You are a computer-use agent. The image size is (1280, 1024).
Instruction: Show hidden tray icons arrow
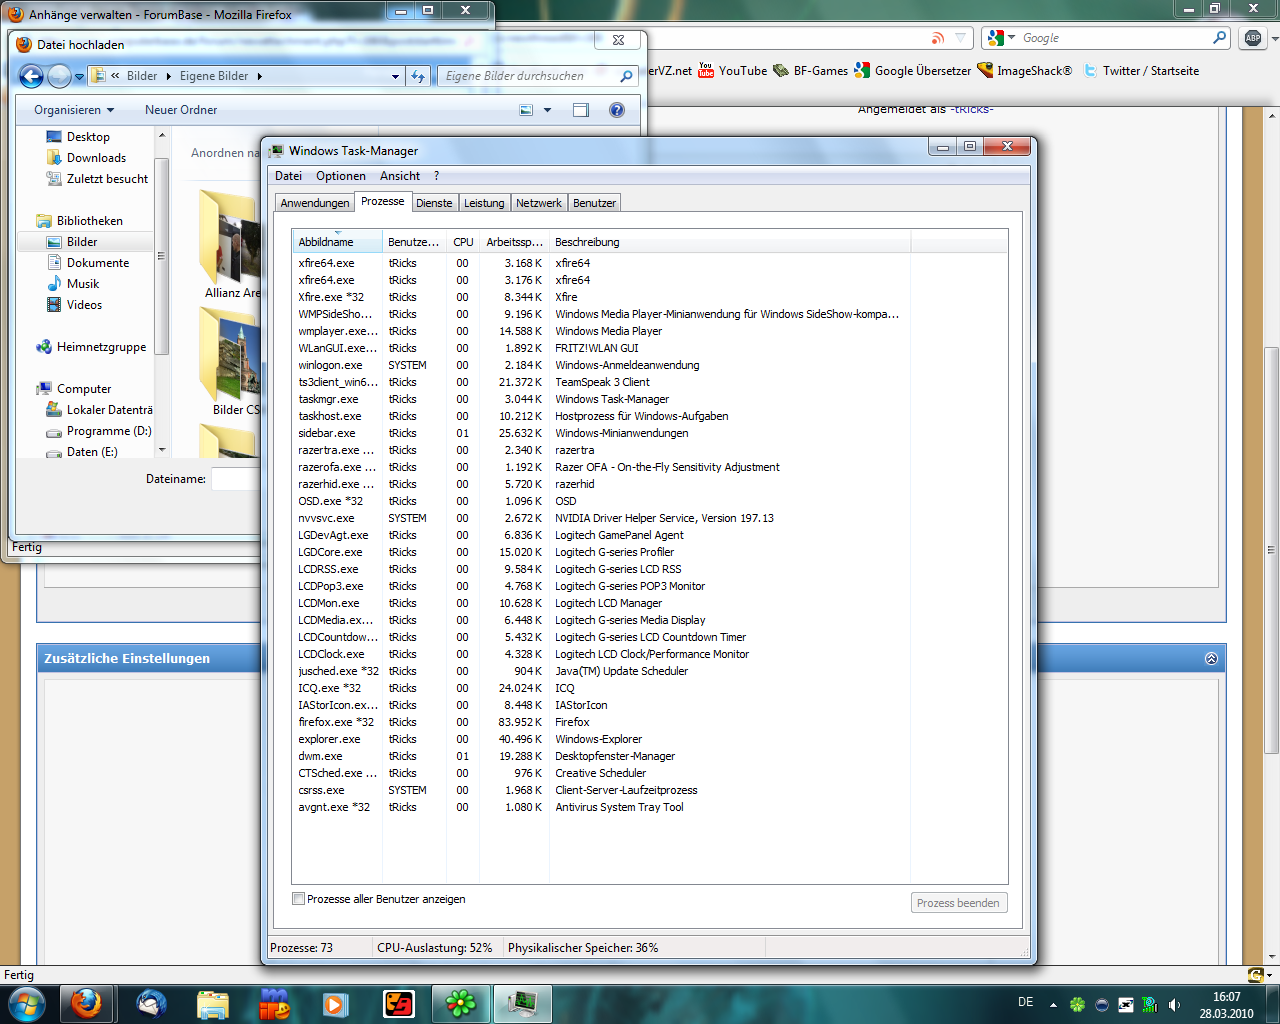(x=1053, y=1004)
